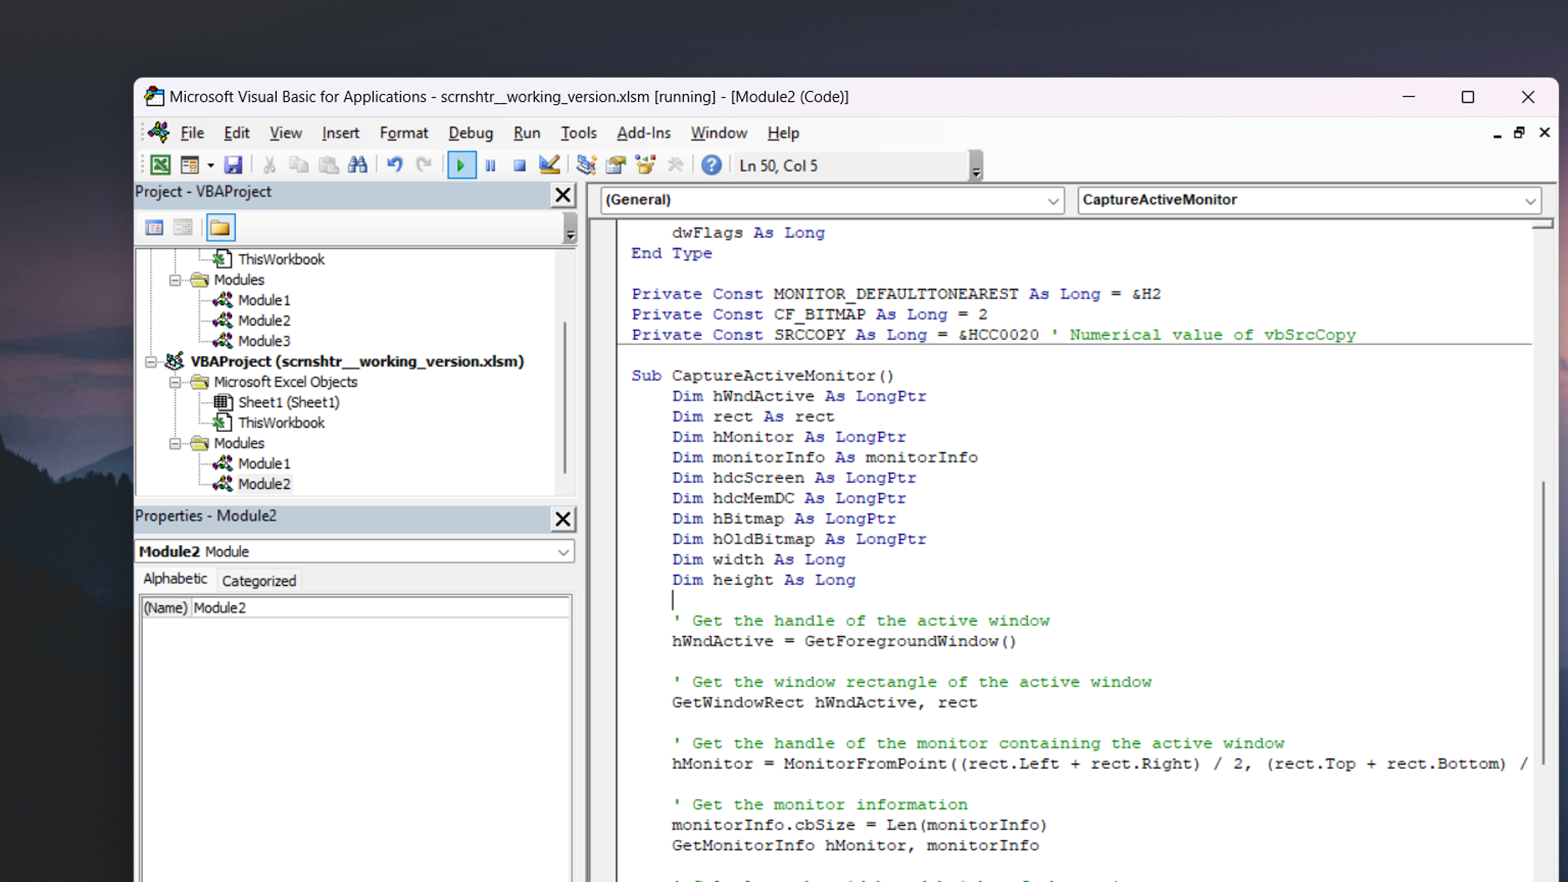
Task: Open the Format menu
Action: 404,133
